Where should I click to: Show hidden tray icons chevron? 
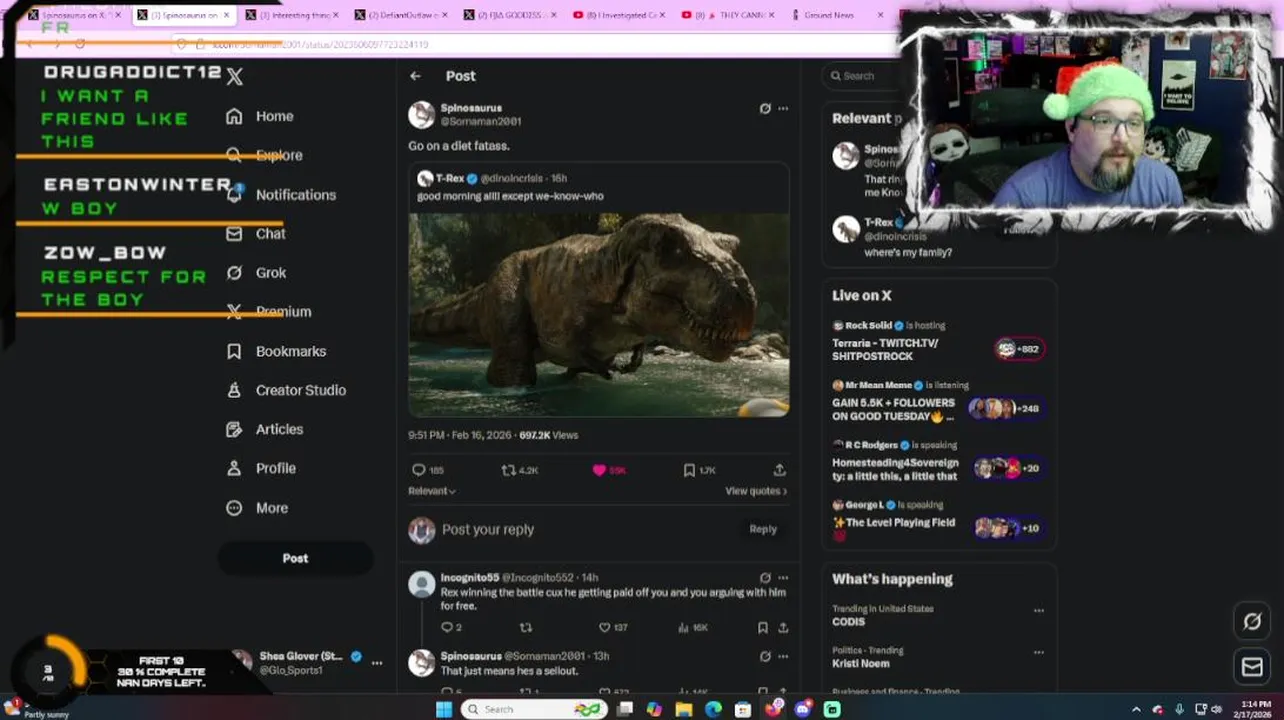click(1136, 709)
